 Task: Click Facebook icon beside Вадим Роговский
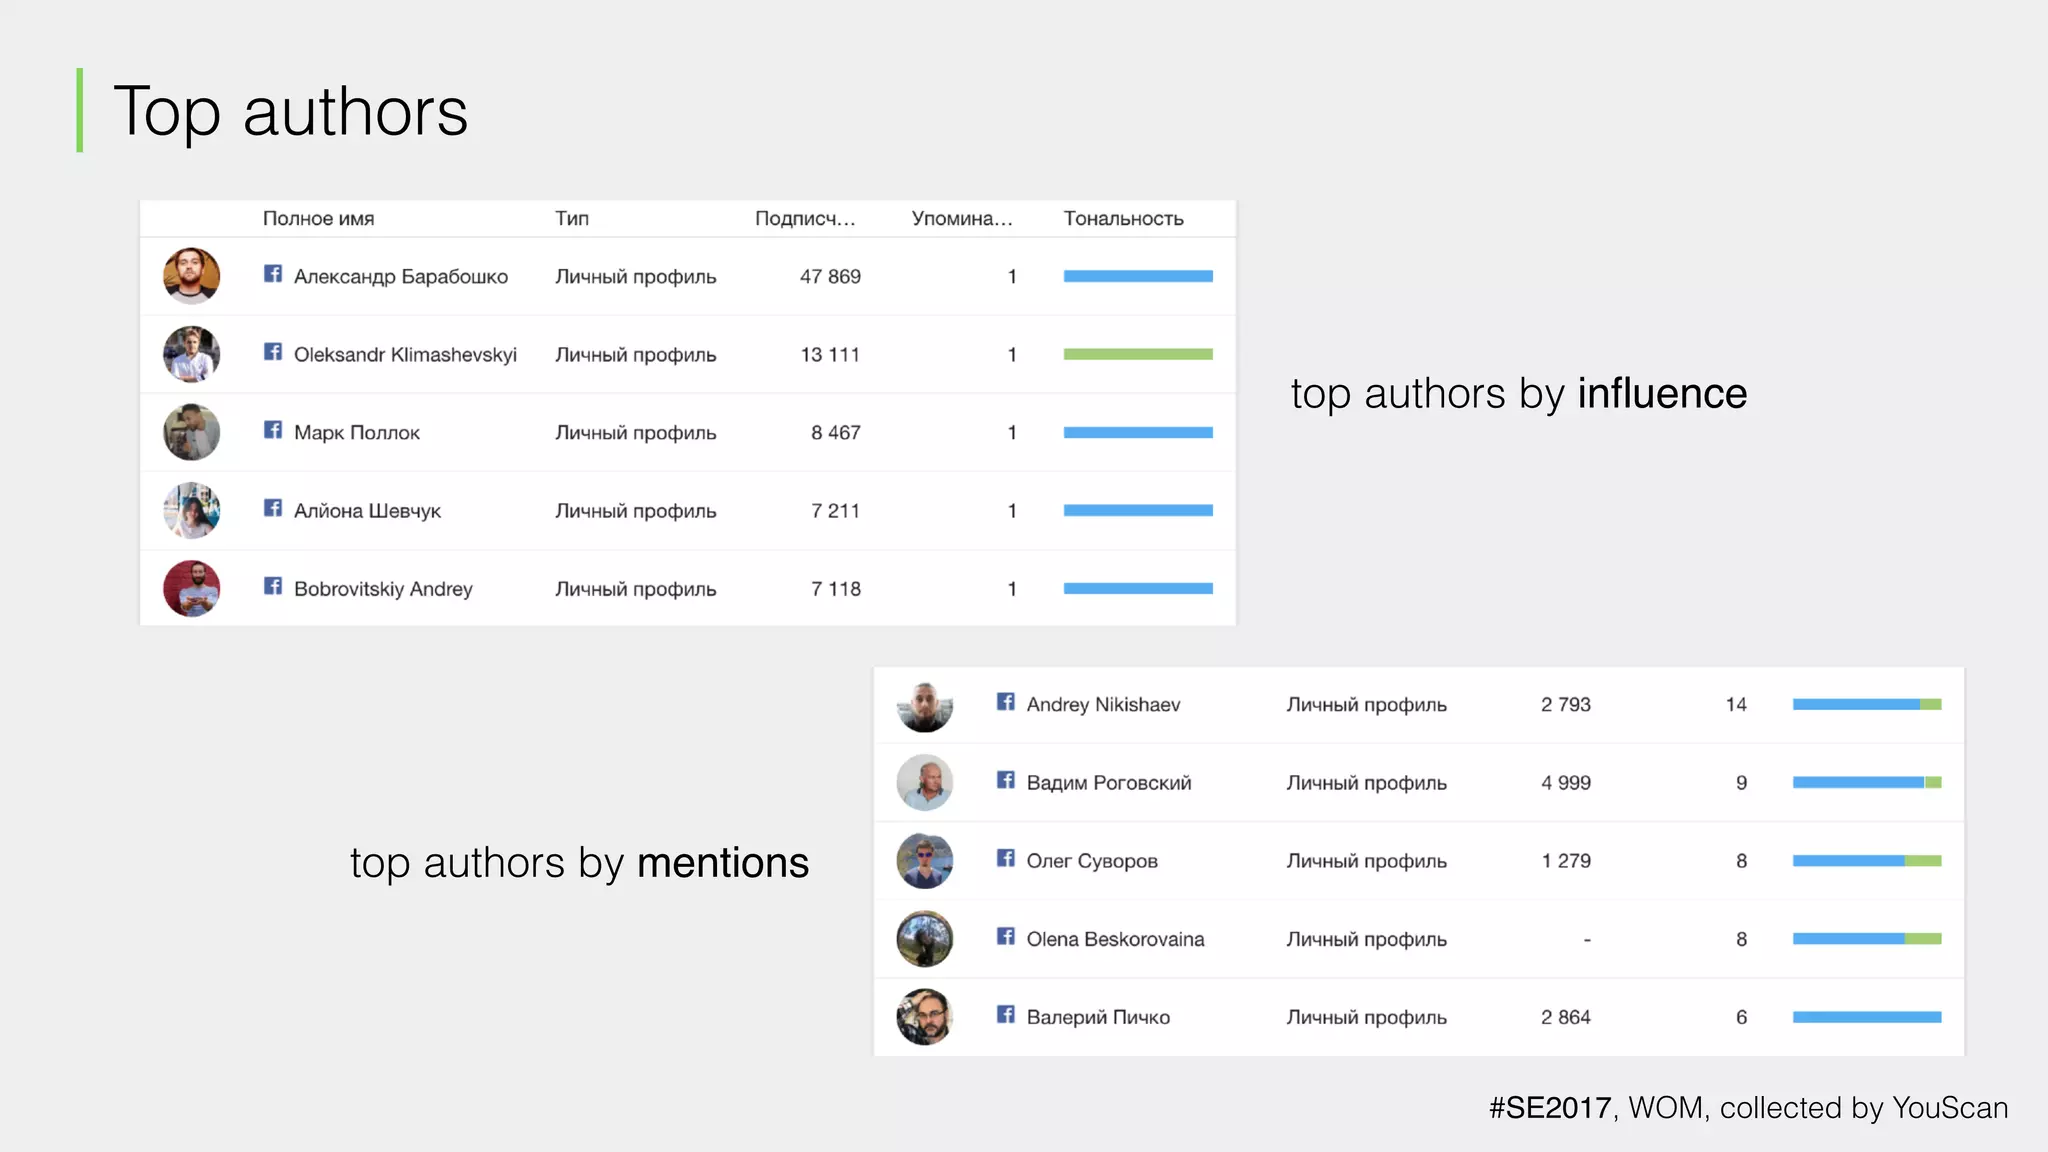click(1006, 780)
